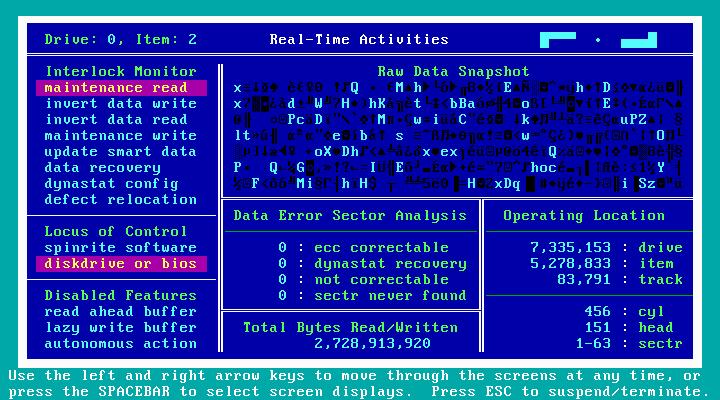Choose highlighted 'diskdrive or bios' option

(120, 264)
